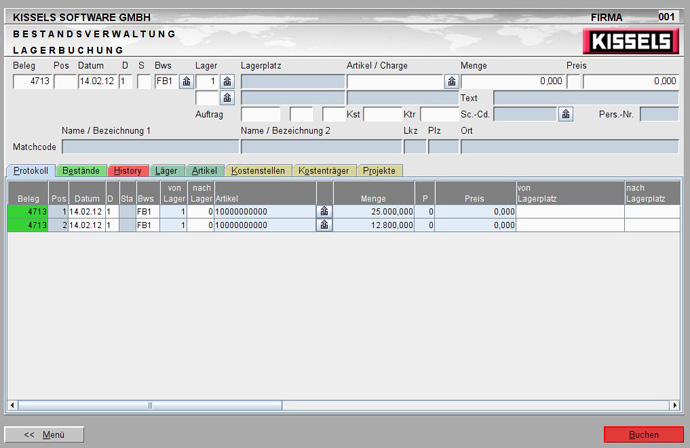The image size is (690, 448).
Task: Open the Bestände tab
Action: point(81,171)
